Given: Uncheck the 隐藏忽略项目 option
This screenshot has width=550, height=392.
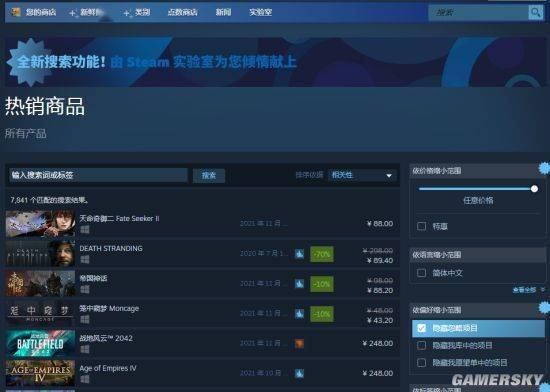Looking at the screenshot, I should pos(422,328).
